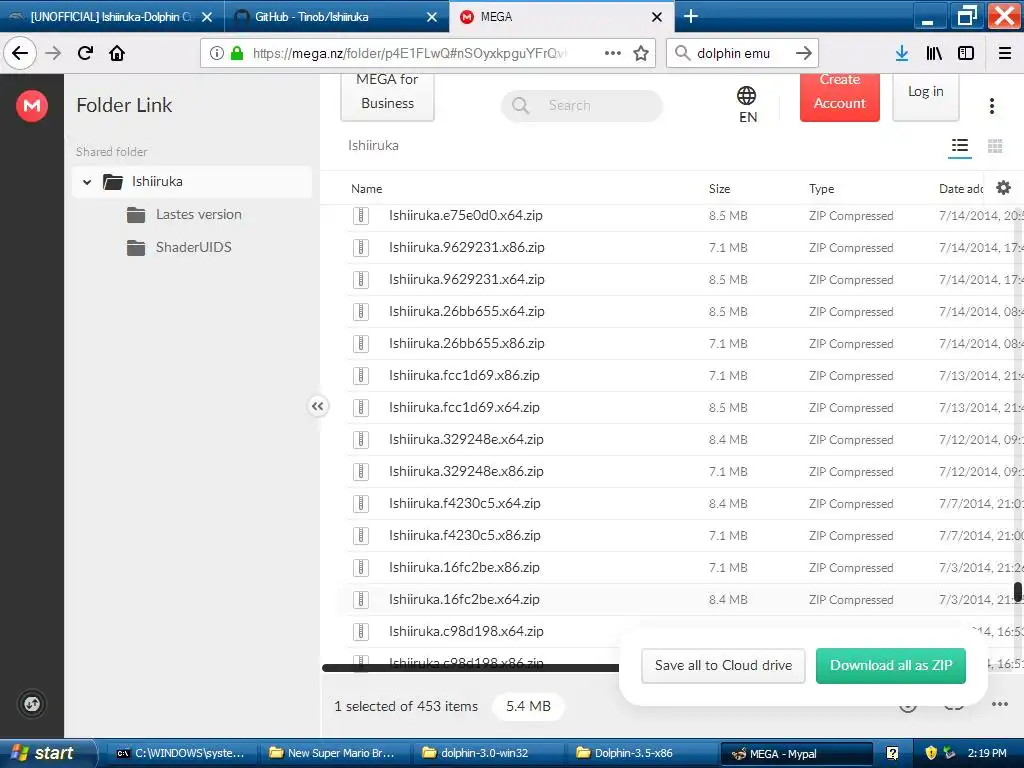This screenshot has width=1024, height=768.
Task: Open column settings gear icon
Action: tap(1003, 188)
